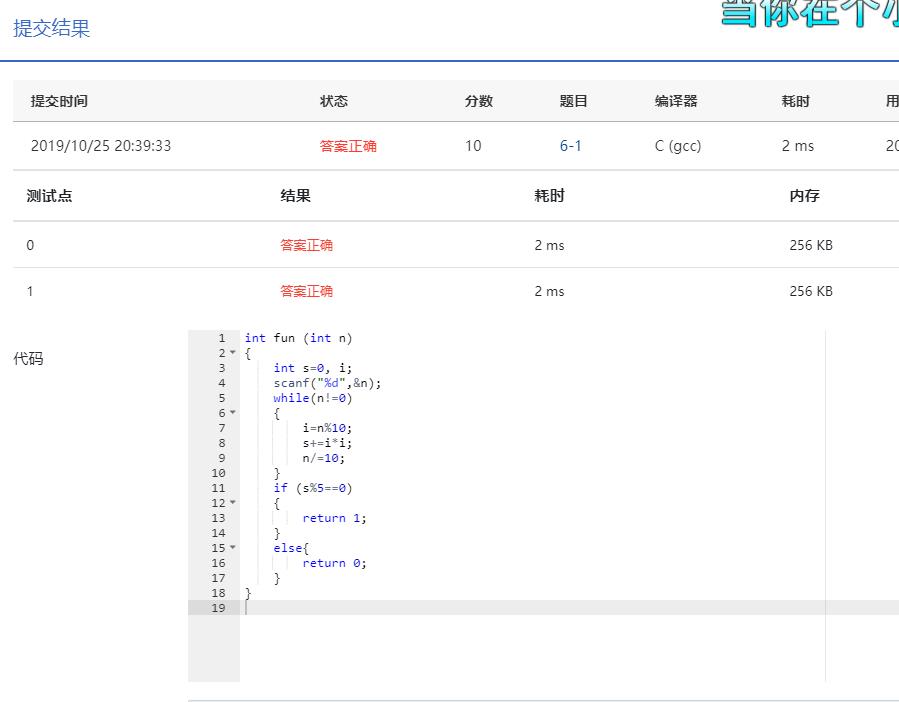Click the 题目 column header
This screenshot has height=702, width=899.
tap(573, 101)
